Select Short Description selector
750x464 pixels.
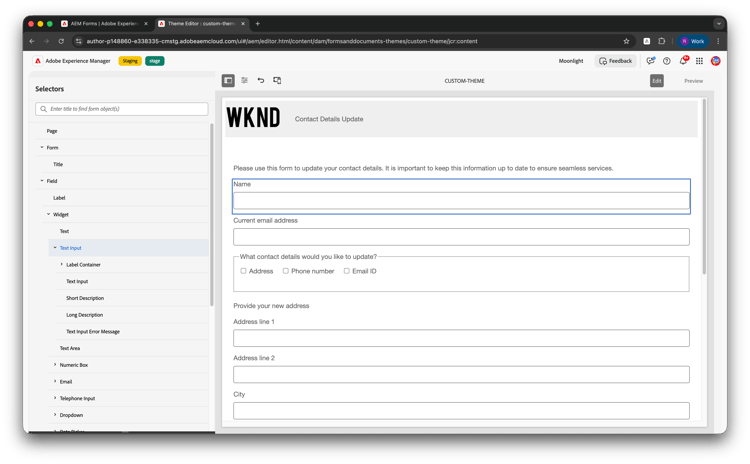click(x=85, y=298)
